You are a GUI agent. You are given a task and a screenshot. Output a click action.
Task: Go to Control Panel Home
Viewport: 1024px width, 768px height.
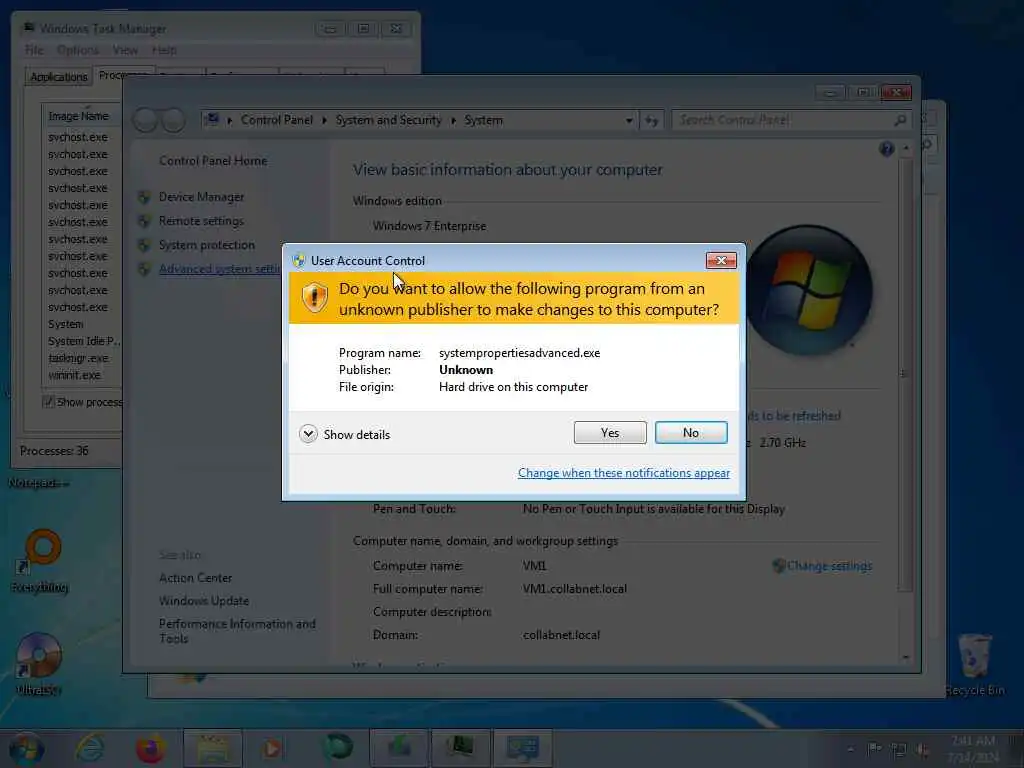click(x=213, y=161)
